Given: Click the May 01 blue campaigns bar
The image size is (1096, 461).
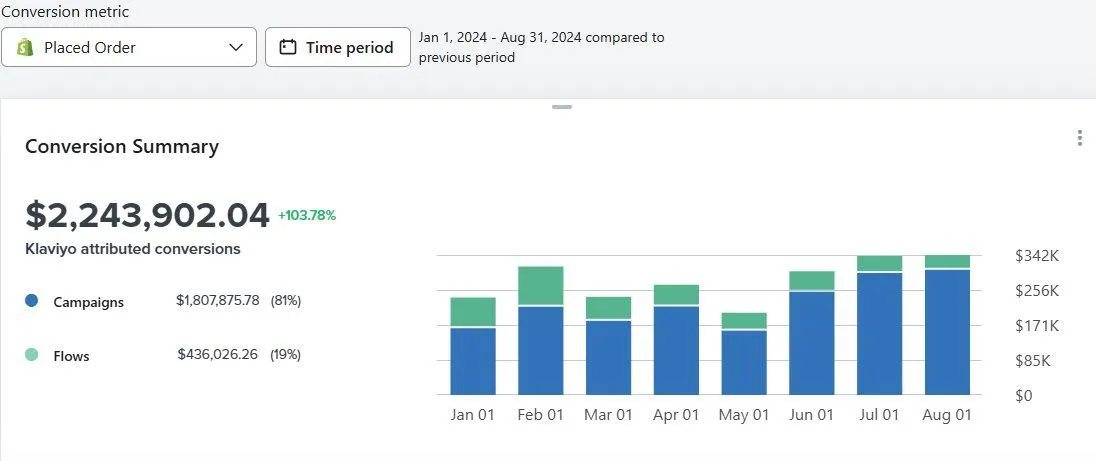Looking at the screenshot, I should point(744,362).
